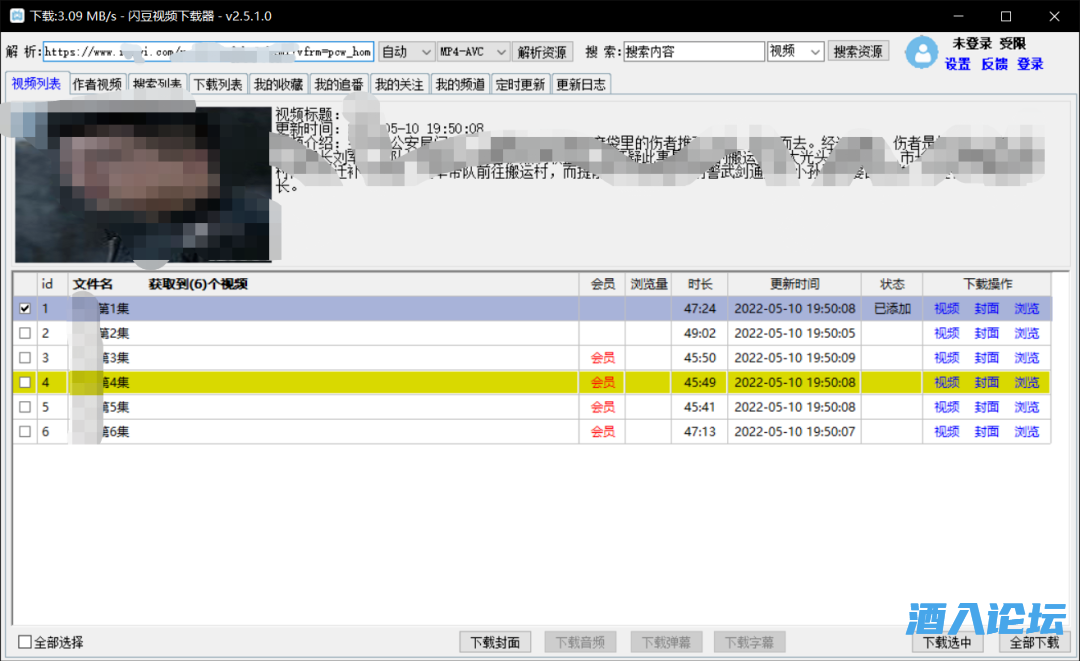Toggle checkbox for episode 1 row
The width and height of the screenshot is (1080, 661).
25,309
